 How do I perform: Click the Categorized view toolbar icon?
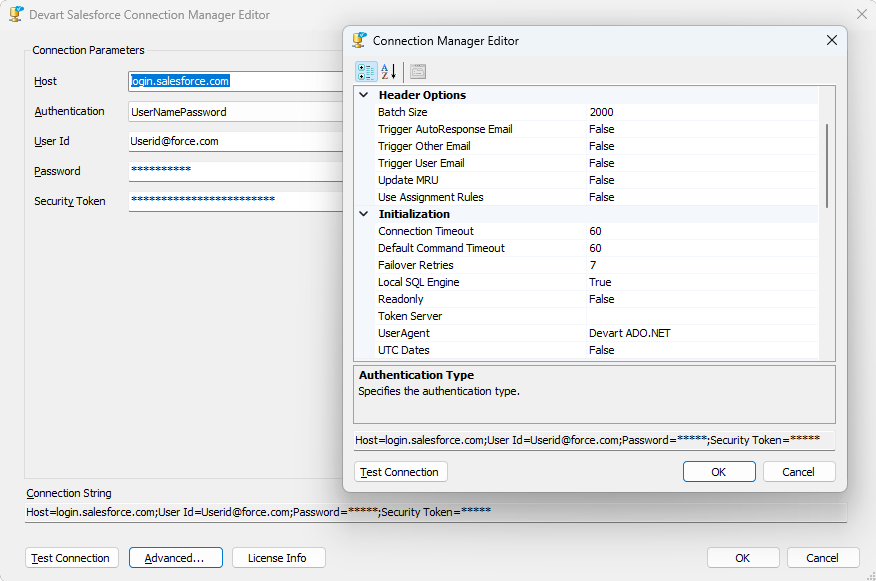(366, 71)
